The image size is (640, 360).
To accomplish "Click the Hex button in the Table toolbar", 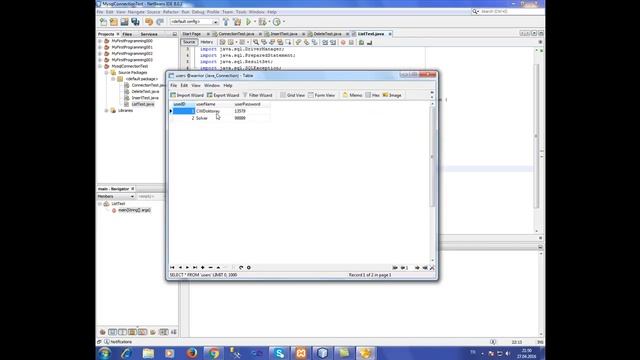I will click(x=372, y=95).
